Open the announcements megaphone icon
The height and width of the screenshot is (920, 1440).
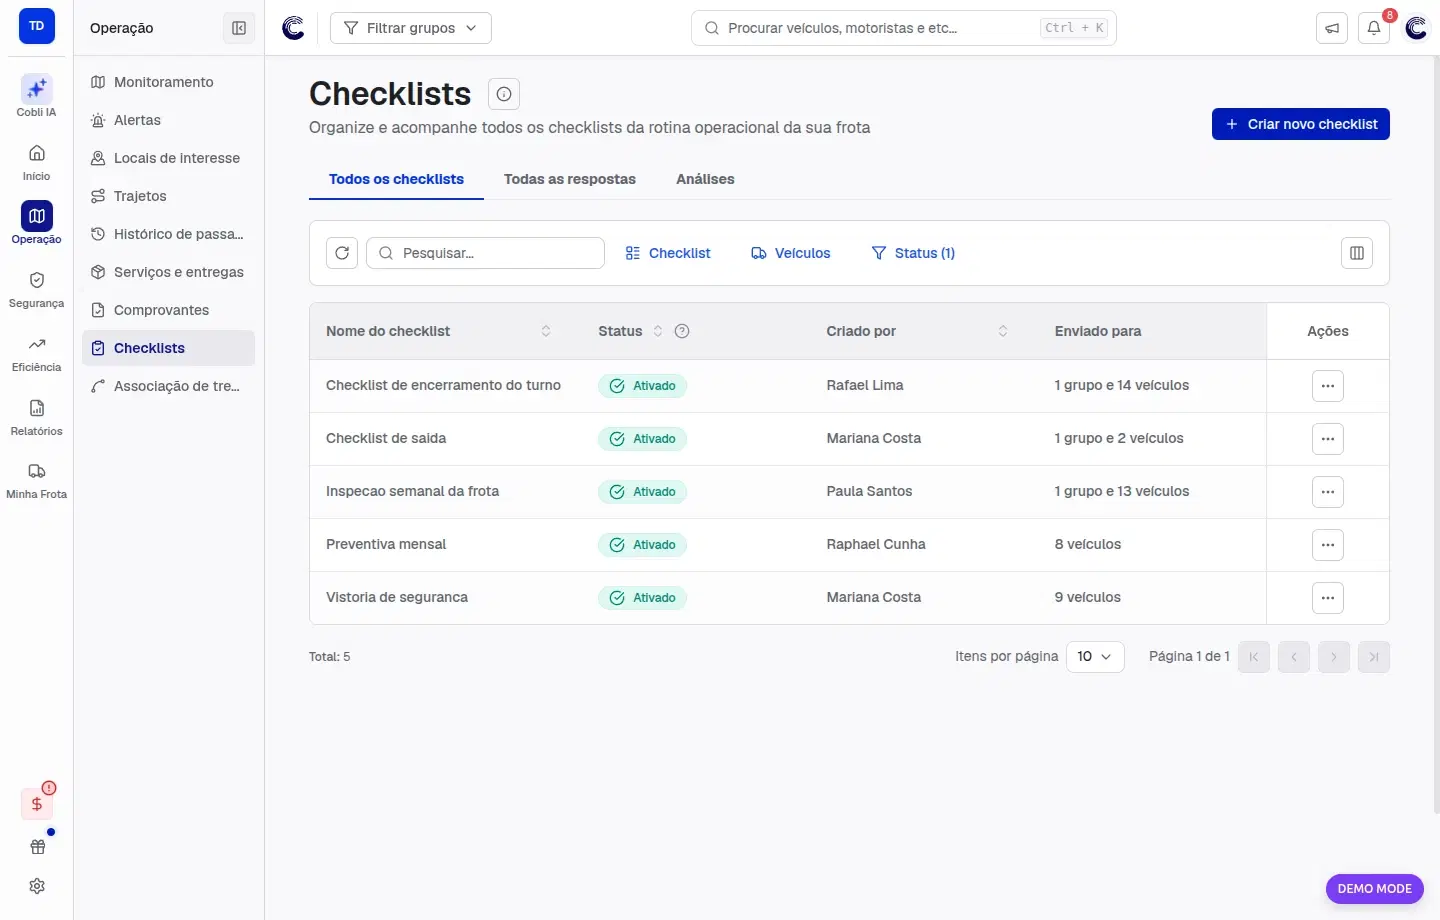(1332, 28)
